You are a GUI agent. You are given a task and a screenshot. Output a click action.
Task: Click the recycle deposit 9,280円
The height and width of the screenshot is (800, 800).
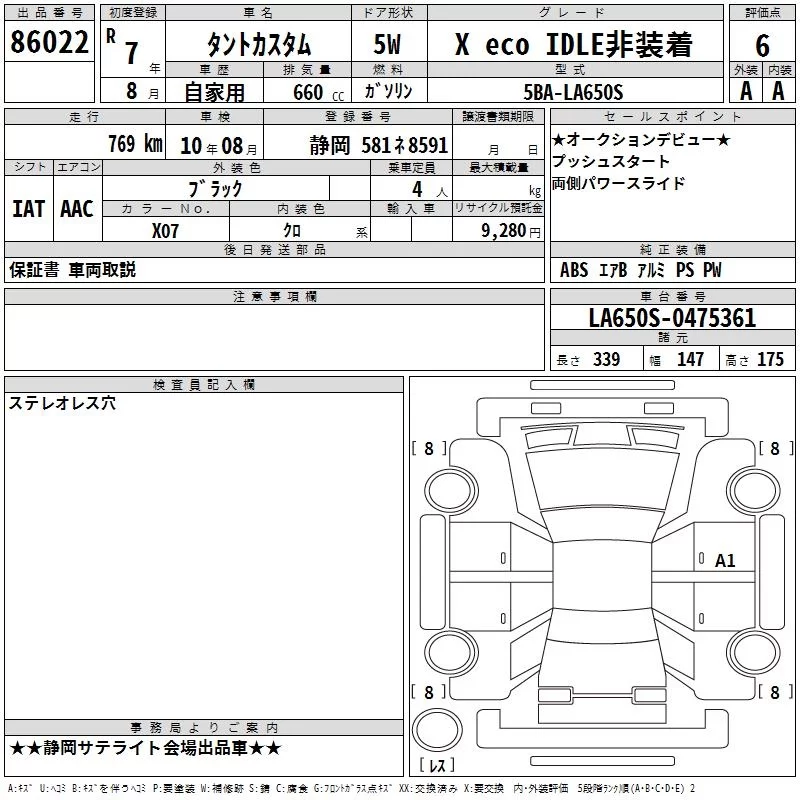511,231
